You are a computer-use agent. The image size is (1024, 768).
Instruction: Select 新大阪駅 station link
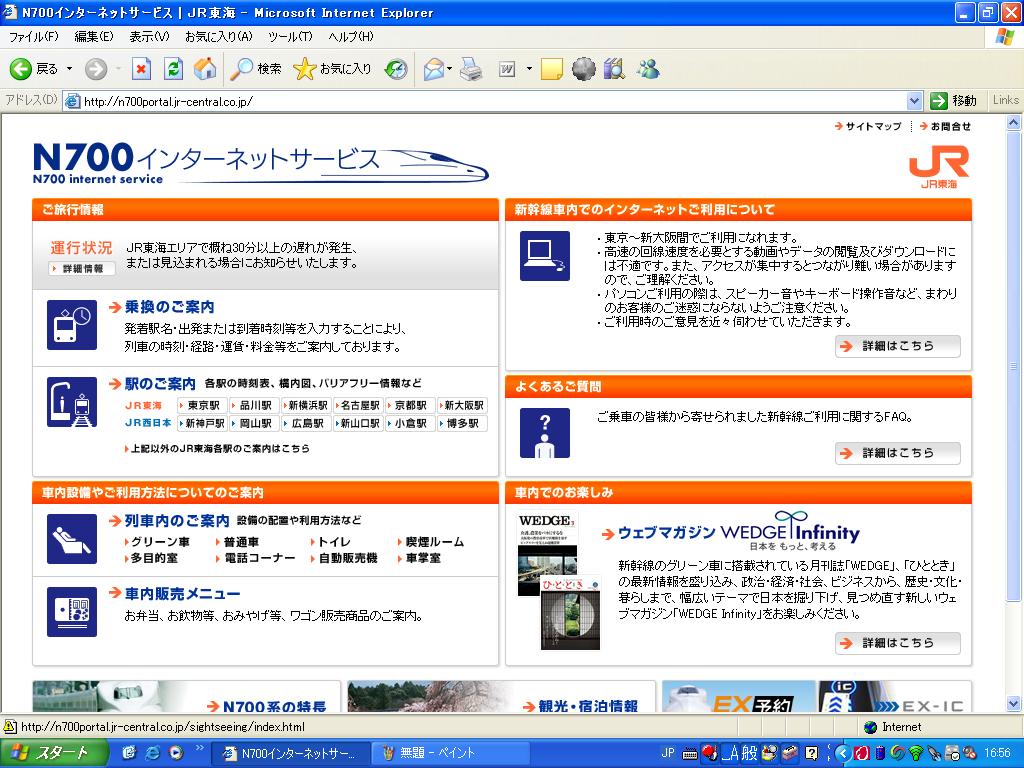click(462, 406)
